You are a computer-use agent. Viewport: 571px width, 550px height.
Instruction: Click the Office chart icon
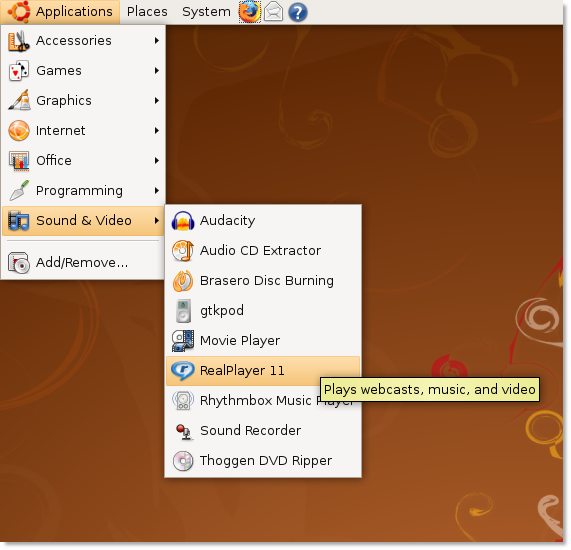[x=19, y=161]
